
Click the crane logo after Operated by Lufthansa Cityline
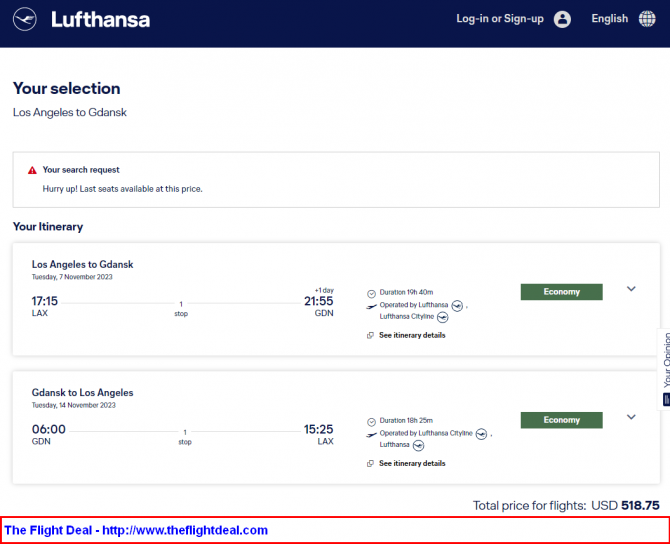pos(482,434)
